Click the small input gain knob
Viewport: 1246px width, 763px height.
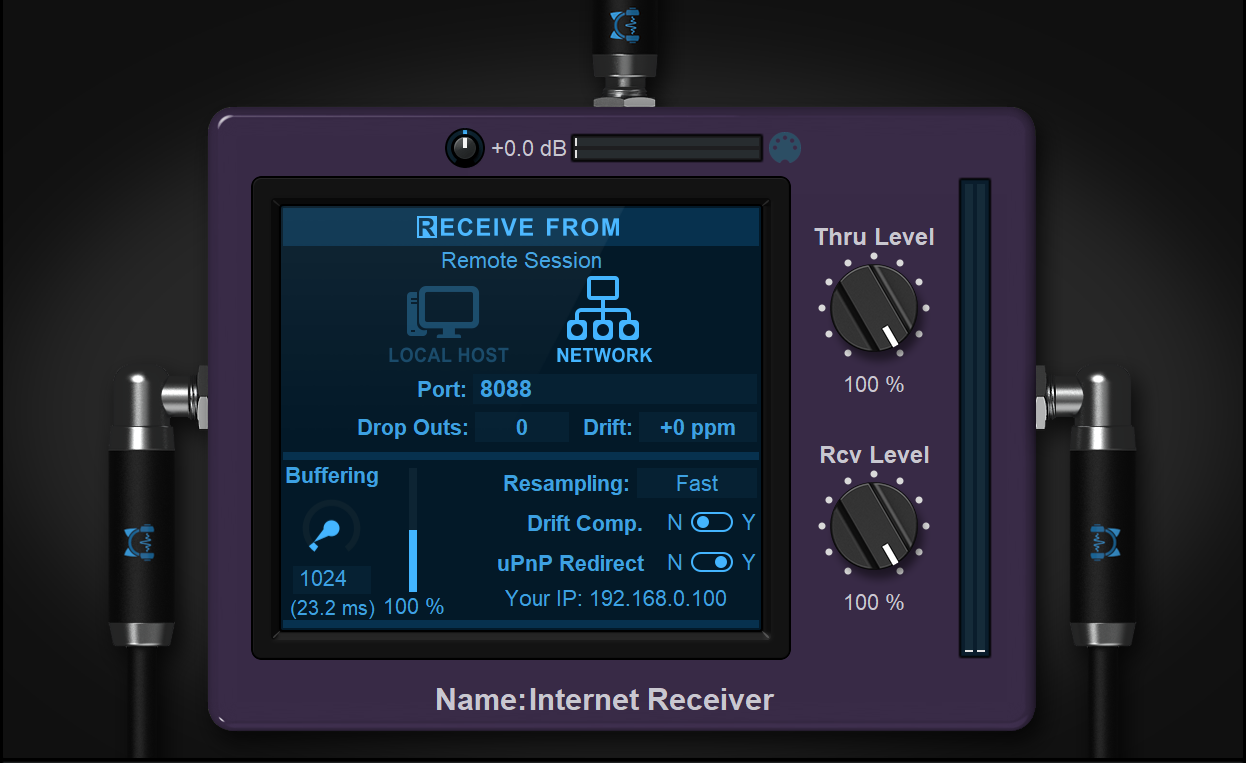pos(464,148)
